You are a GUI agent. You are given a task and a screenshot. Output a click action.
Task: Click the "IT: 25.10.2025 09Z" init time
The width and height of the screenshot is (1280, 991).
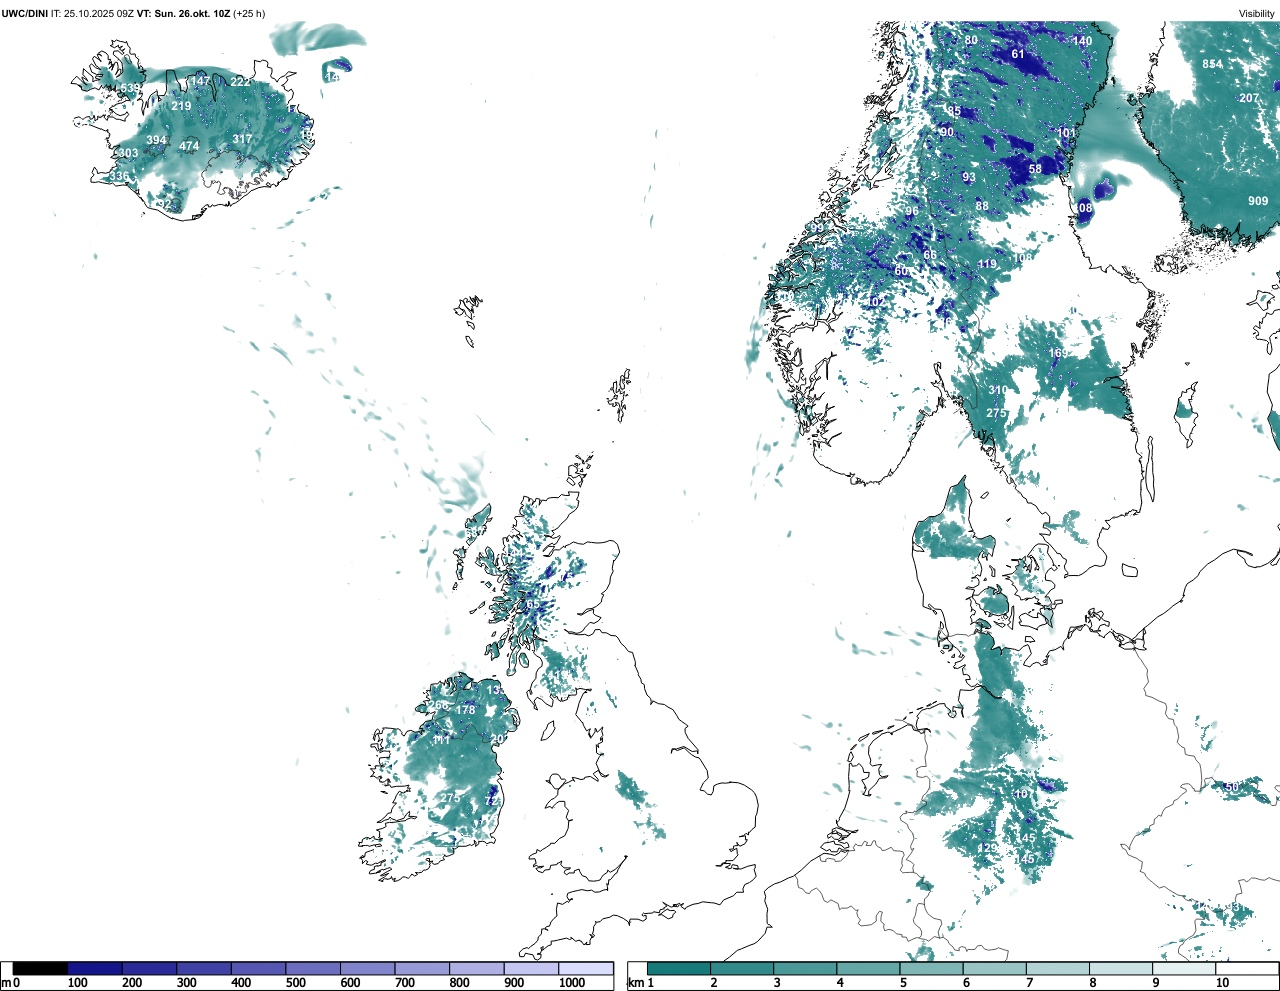[92, 13]
